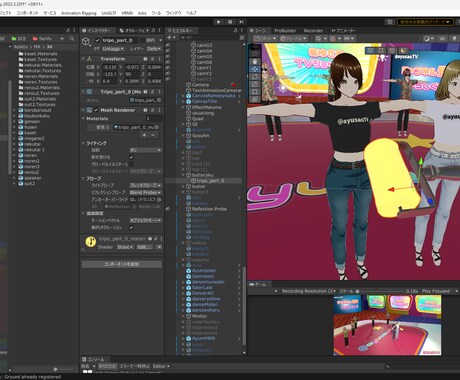Click the shader Edit button
This screenshot has width=460, height=380.
[145, 247]
